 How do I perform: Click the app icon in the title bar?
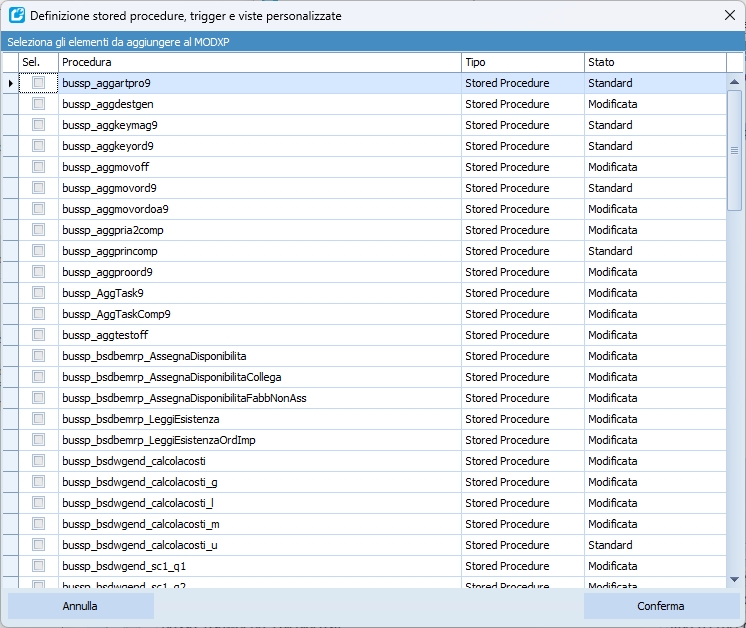17,16
